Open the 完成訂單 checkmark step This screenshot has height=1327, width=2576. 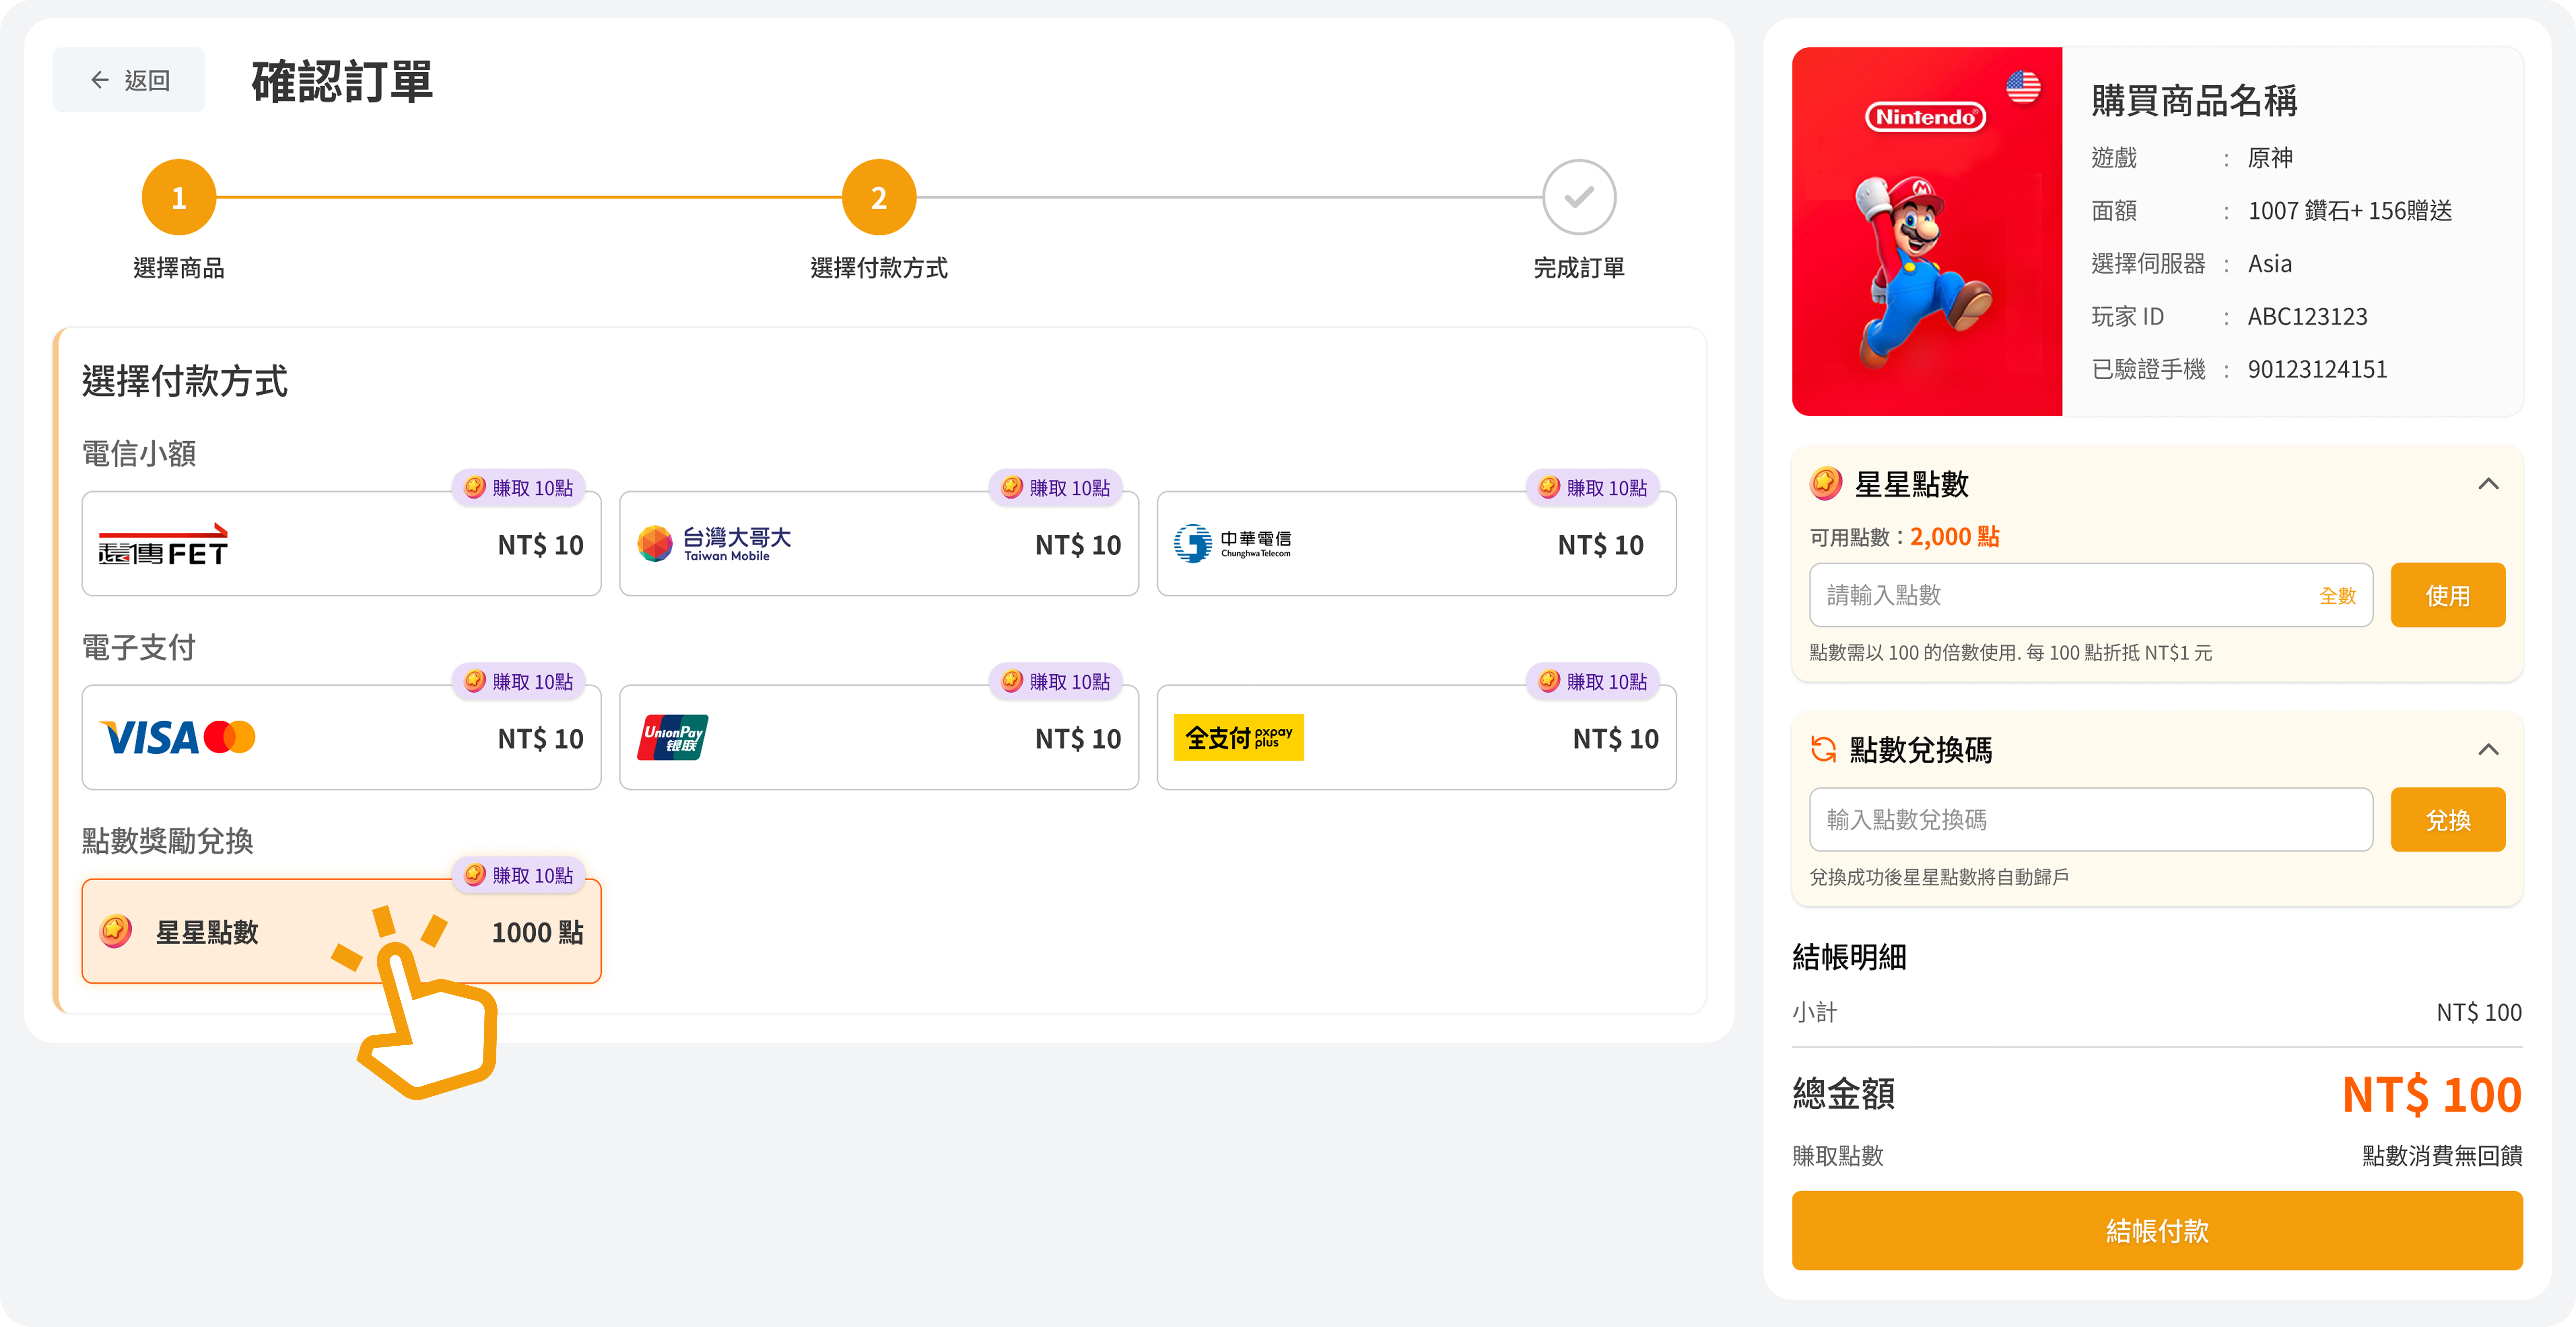[x=1579, y=198]
